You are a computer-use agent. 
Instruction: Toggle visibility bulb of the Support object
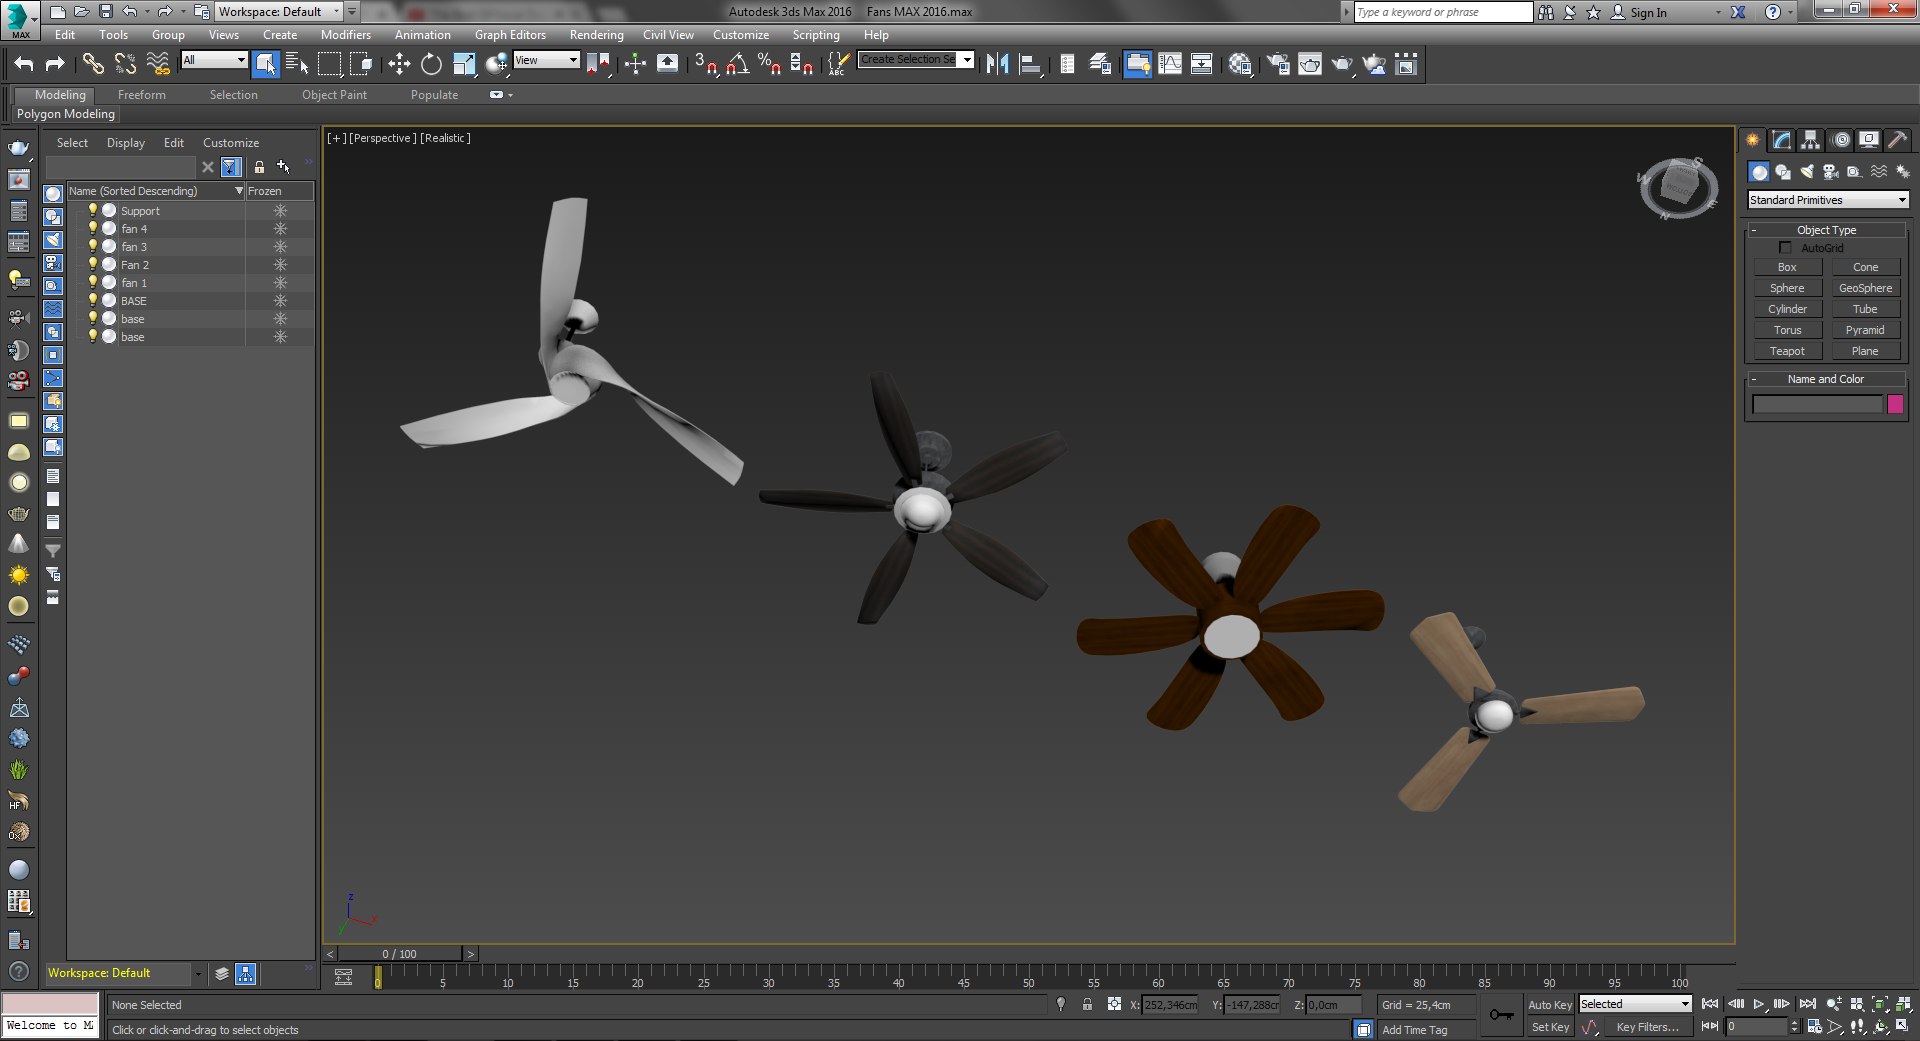pyautogui.click(x=93, y=211)
